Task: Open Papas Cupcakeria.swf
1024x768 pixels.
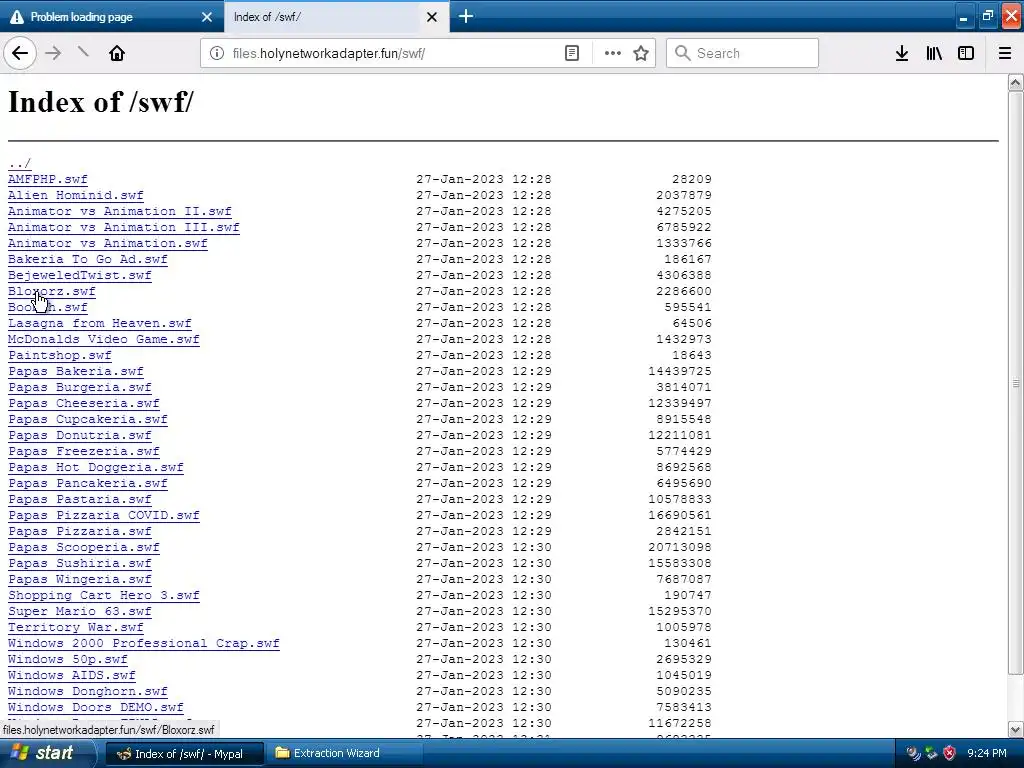Action: pos(88,419)
